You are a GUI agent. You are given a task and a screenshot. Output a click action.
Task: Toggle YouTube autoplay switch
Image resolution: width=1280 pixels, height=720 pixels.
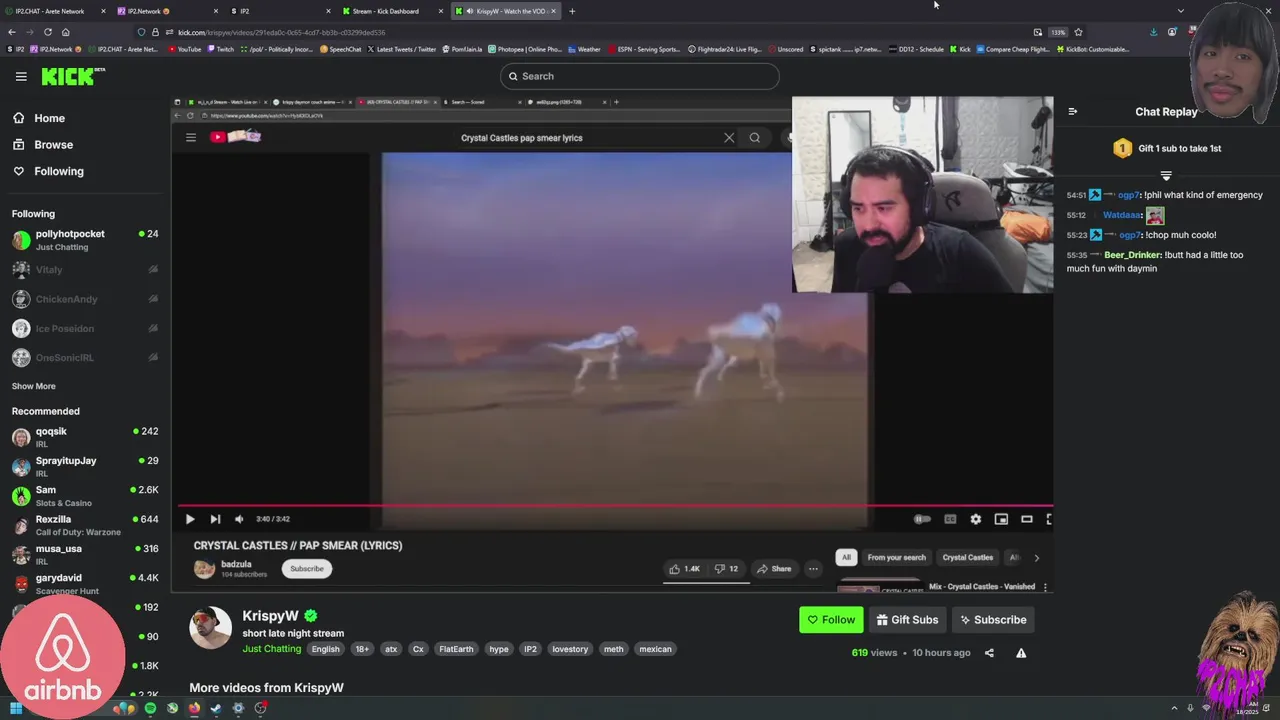pos(922,519)
